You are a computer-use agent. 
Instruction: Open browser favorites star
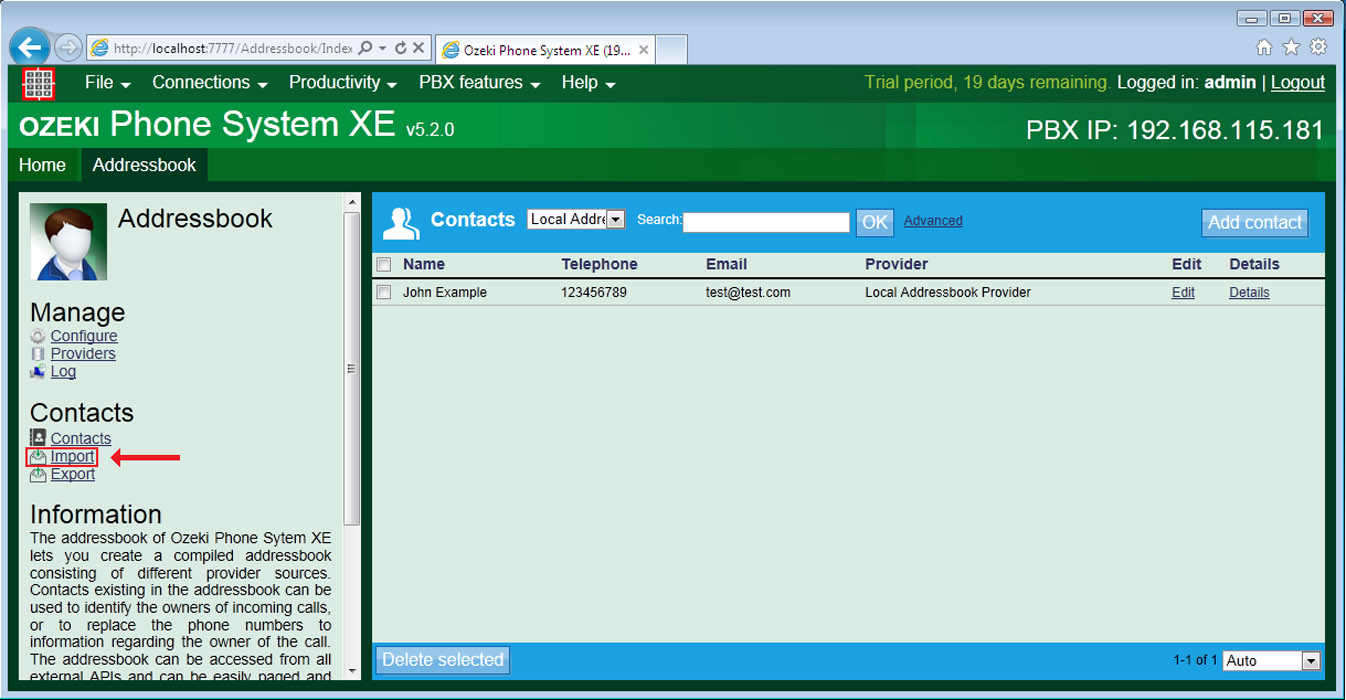1291,47
